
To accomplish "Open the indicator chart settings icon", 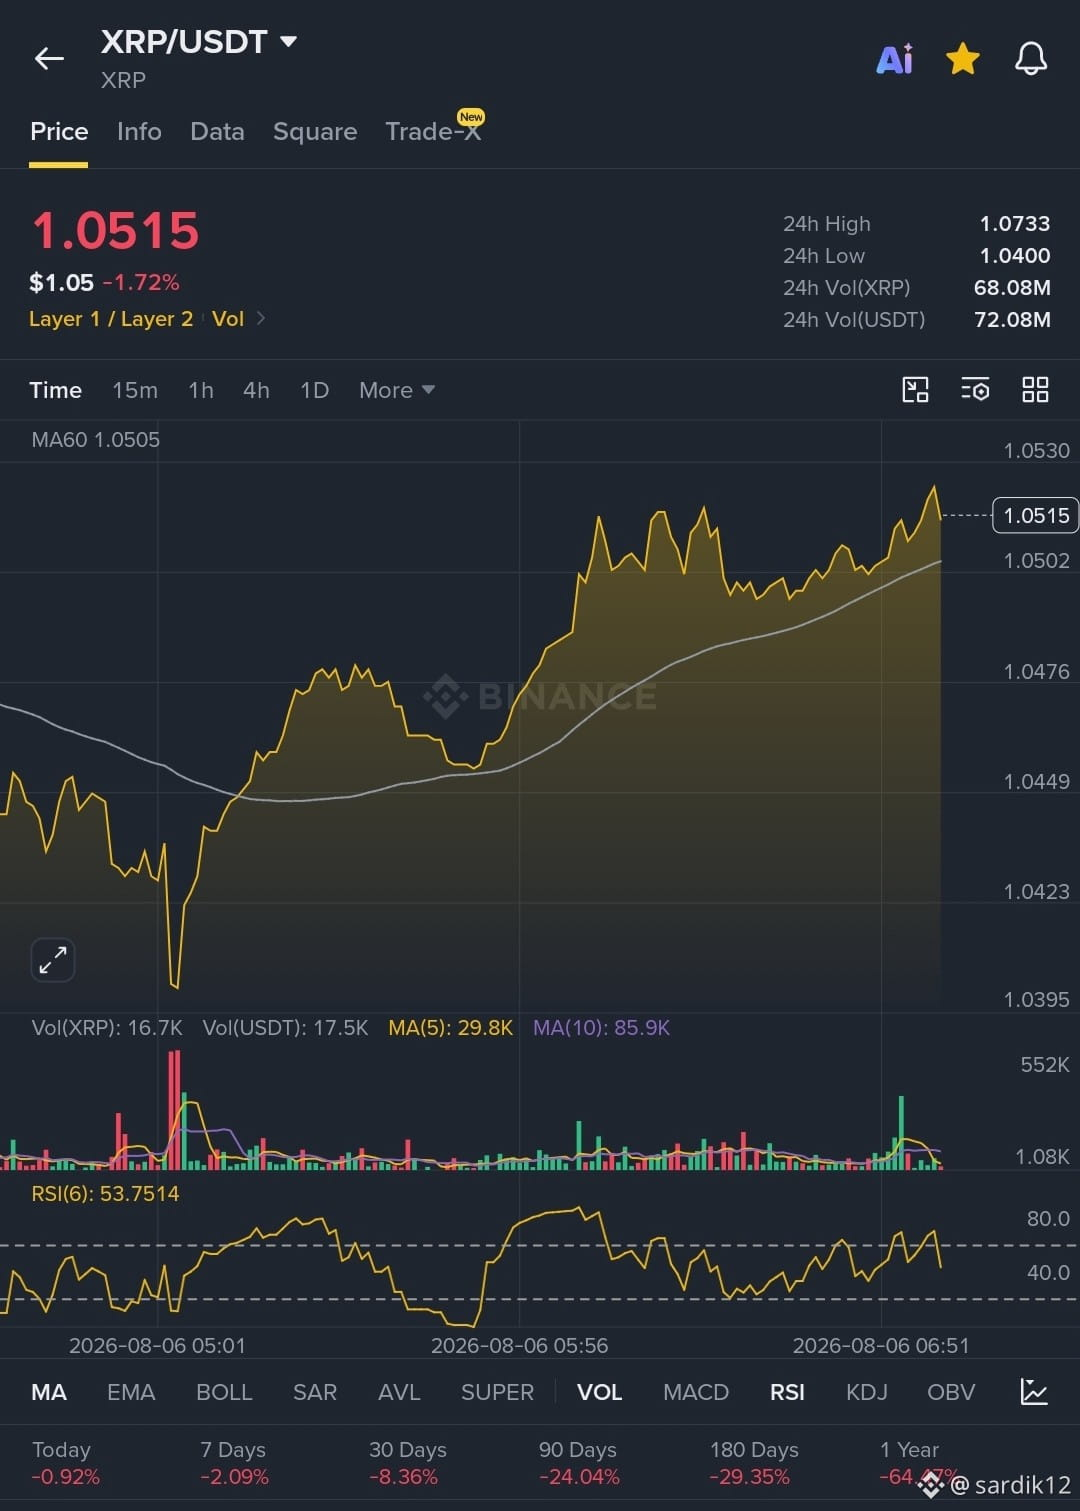I will (x=1034, y=1391).
